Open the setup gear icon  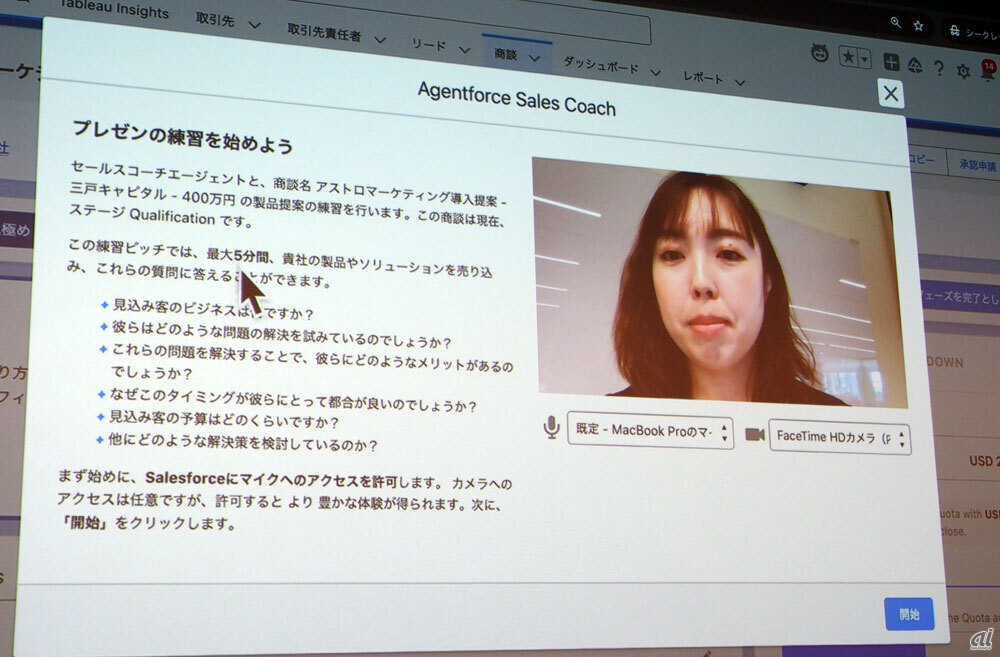click(963, 71)
